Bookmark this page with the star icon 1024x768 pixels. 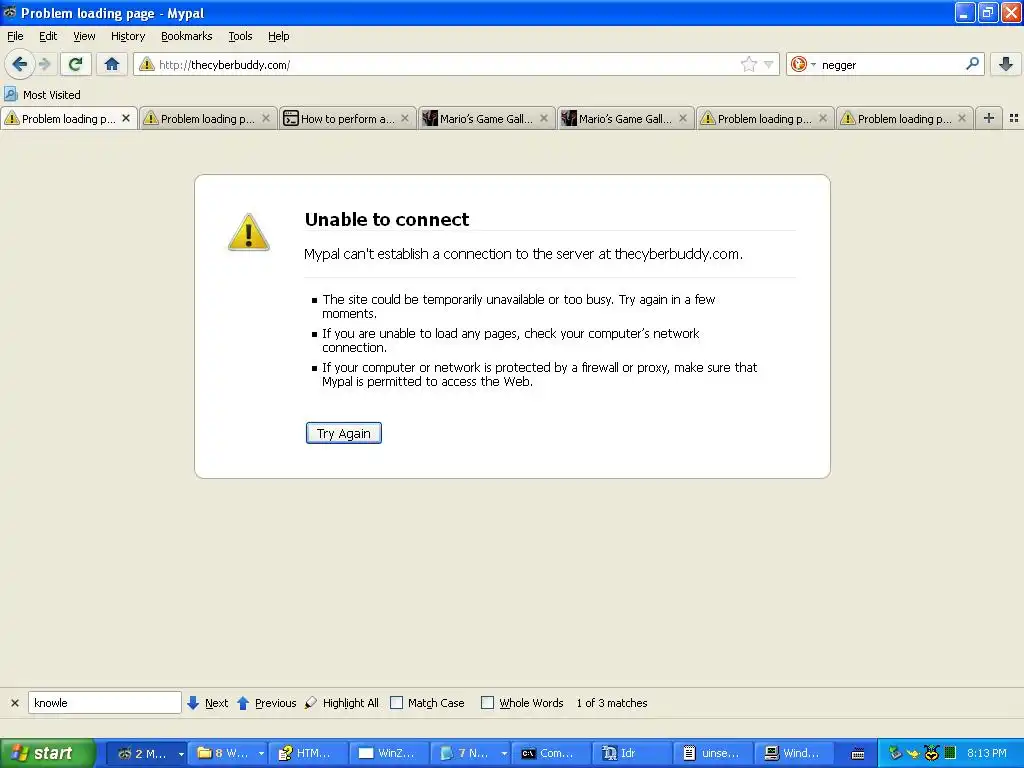coord(748,64)
